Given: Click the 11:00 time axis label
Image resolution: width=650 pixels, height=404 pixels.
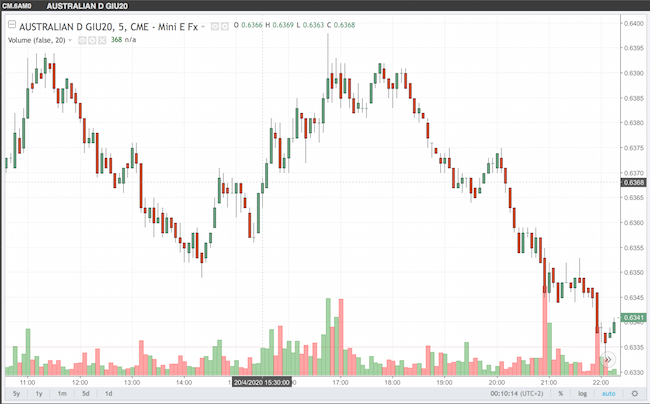Looking at the screenshot, I should (27, 382).
